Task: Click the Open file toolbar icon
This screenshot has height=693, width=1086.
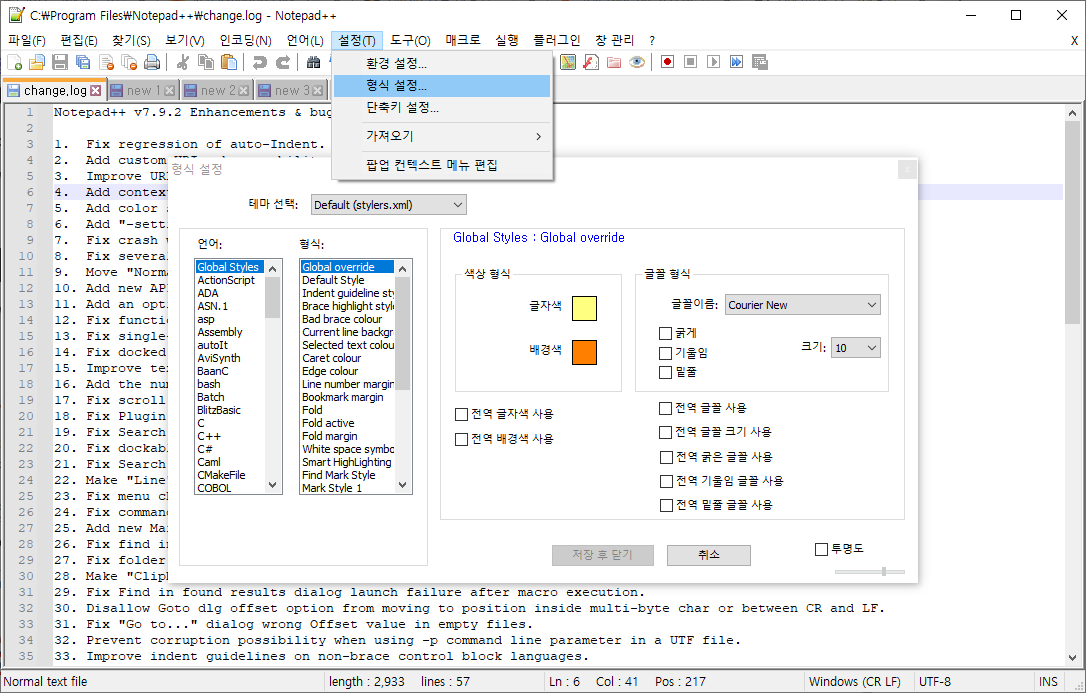Action: coord(37,62)
